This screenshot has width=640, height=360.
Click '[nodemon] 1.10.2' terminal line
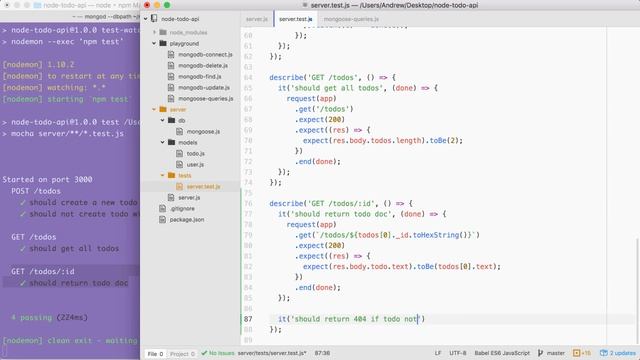(38, 64)
